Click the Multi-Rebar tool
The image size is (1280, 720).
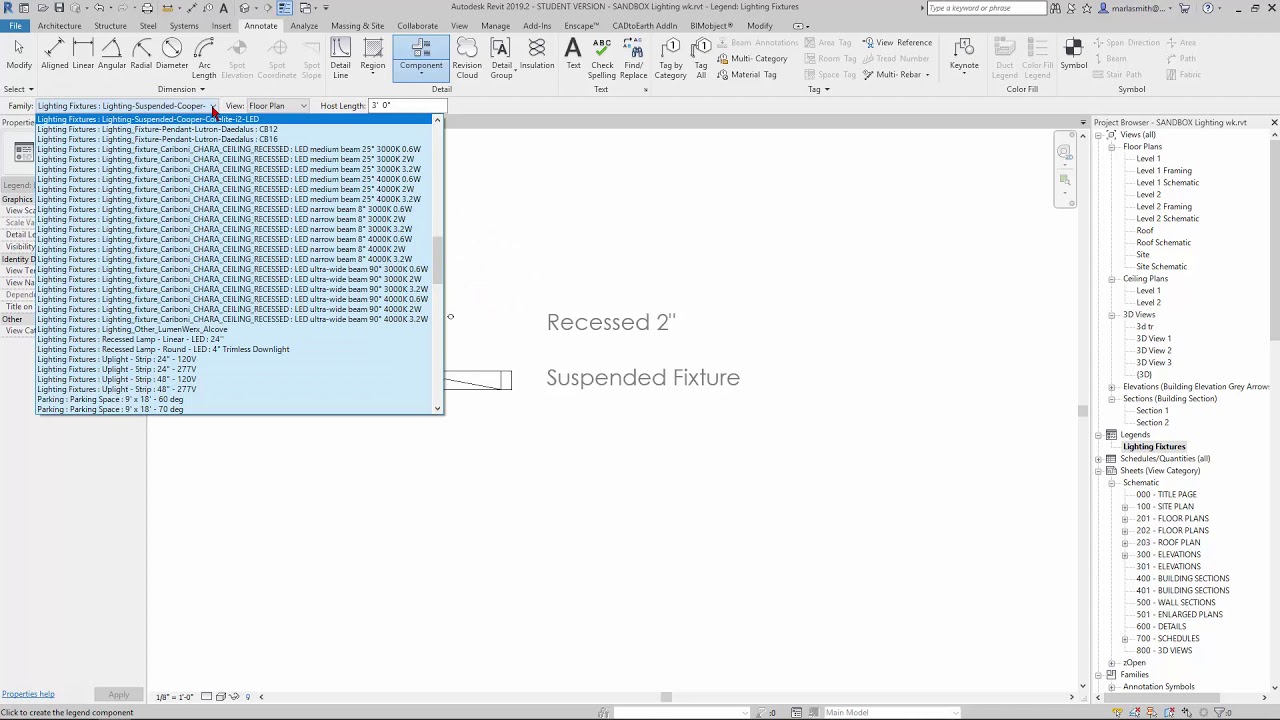click(x=896, y=74)
